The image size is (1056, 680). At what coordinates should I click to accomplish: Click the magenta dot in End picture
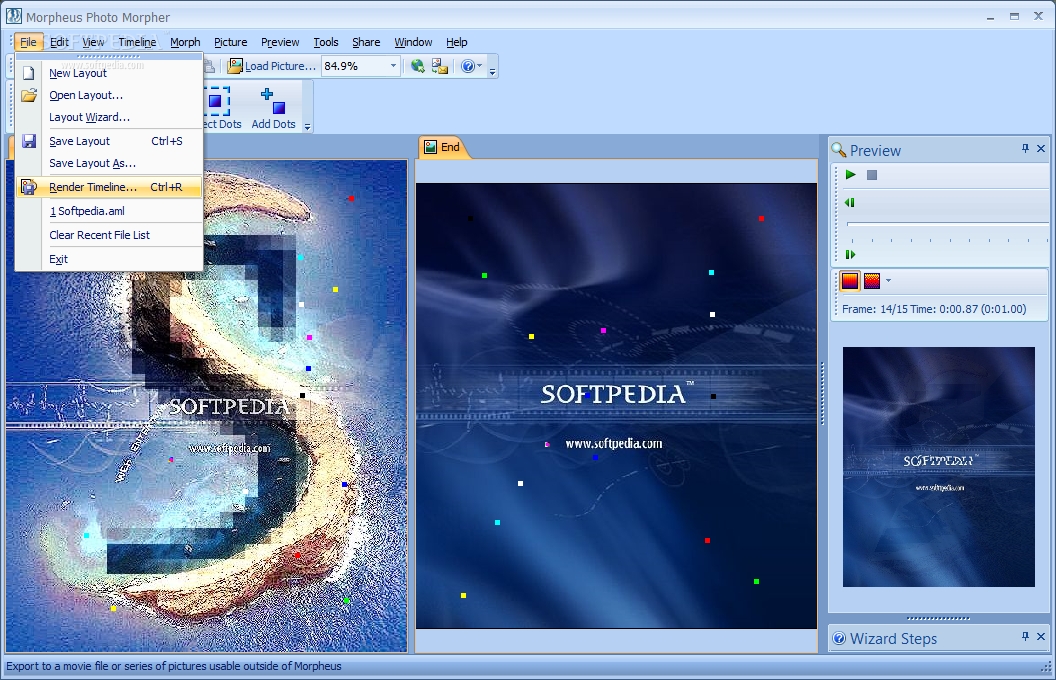click(603, 331)
